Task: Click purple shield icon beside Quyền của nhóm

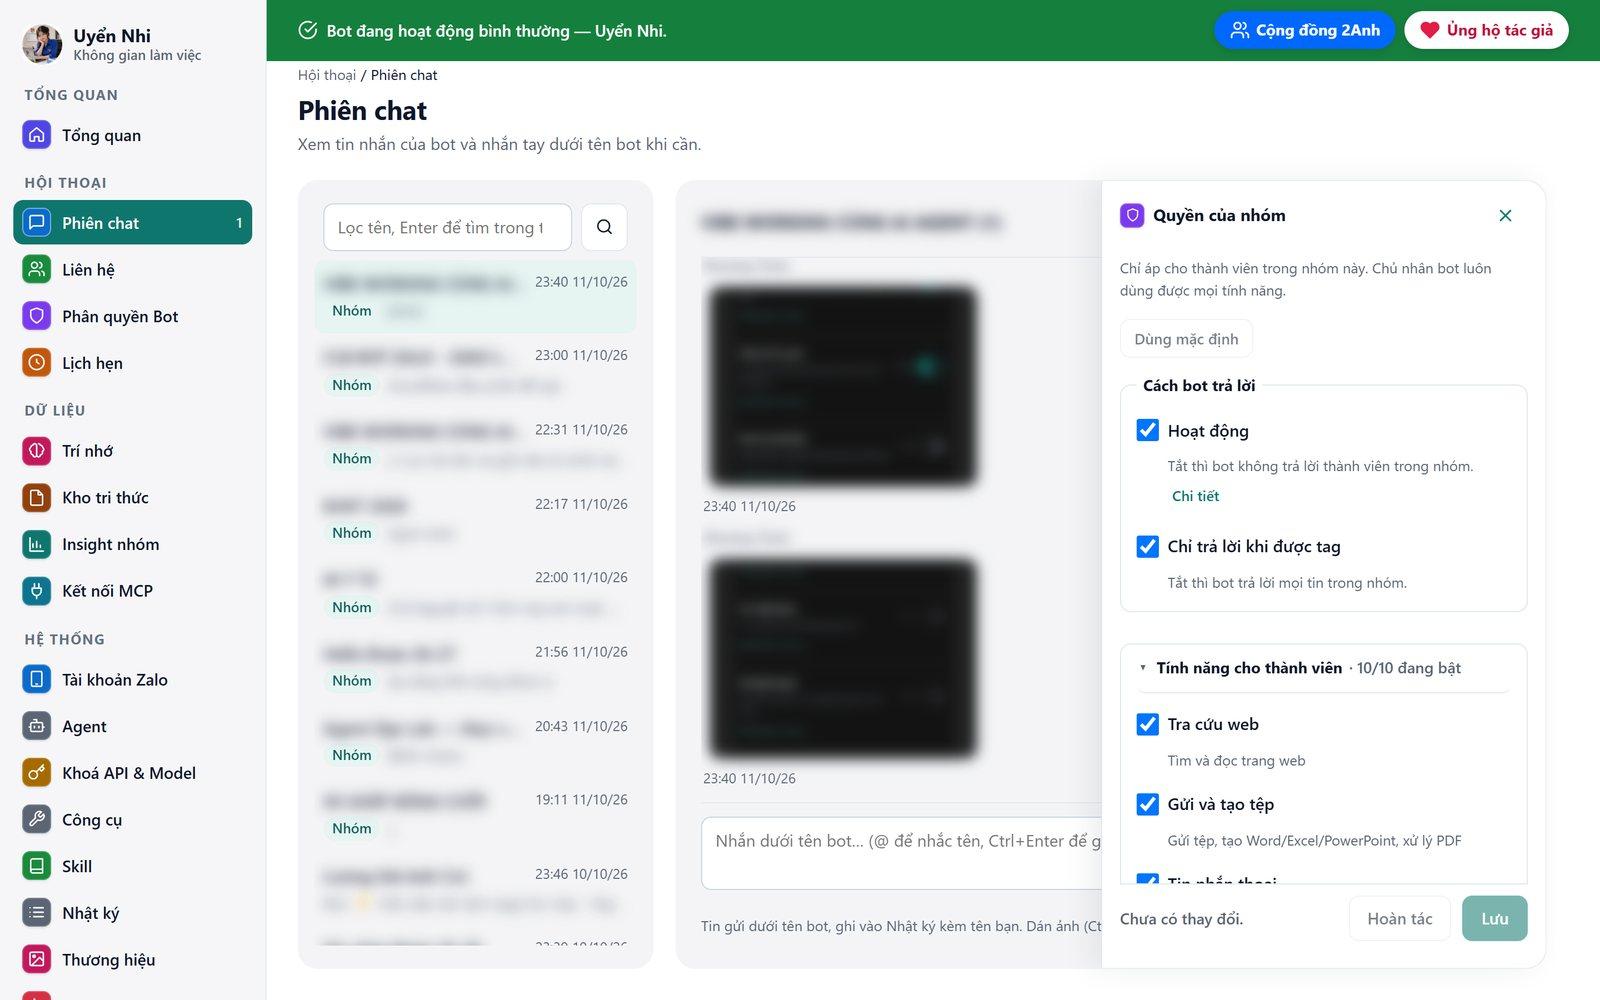Action: point(1132,215)
